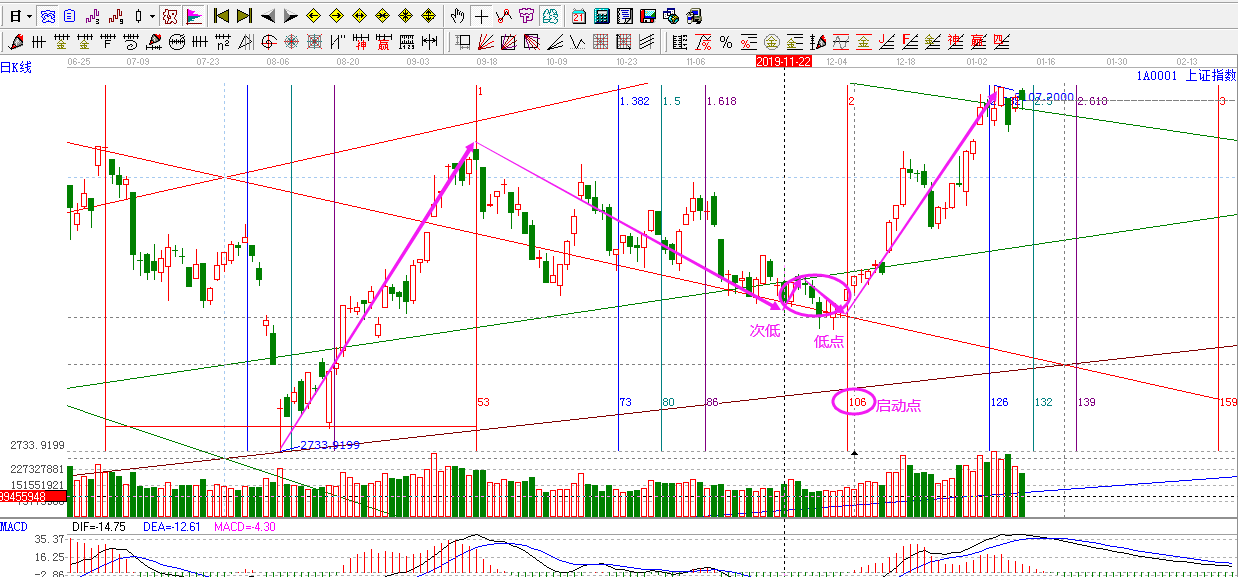Toggle the pink flag chart button
Image resolution: width=1238 pixels, height=577 pixels.
[x=194, y=16]
